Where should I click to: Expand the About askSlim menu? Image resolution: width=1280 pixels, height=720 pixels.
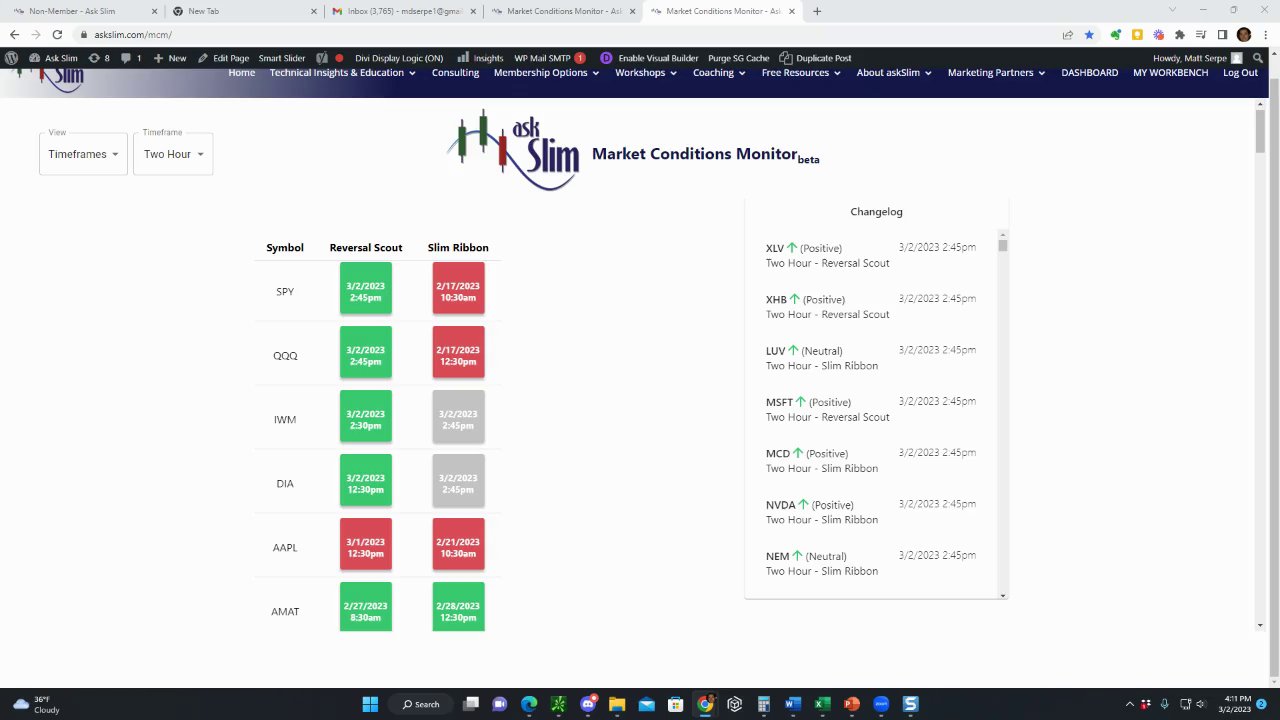point(894,73)
